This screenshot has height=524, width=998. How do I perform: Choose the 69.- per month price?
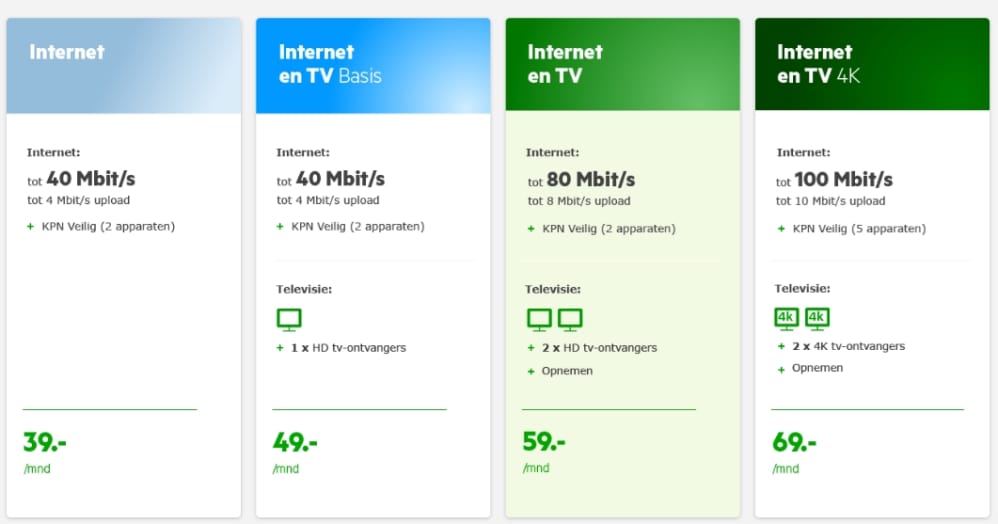pos(794,442)
